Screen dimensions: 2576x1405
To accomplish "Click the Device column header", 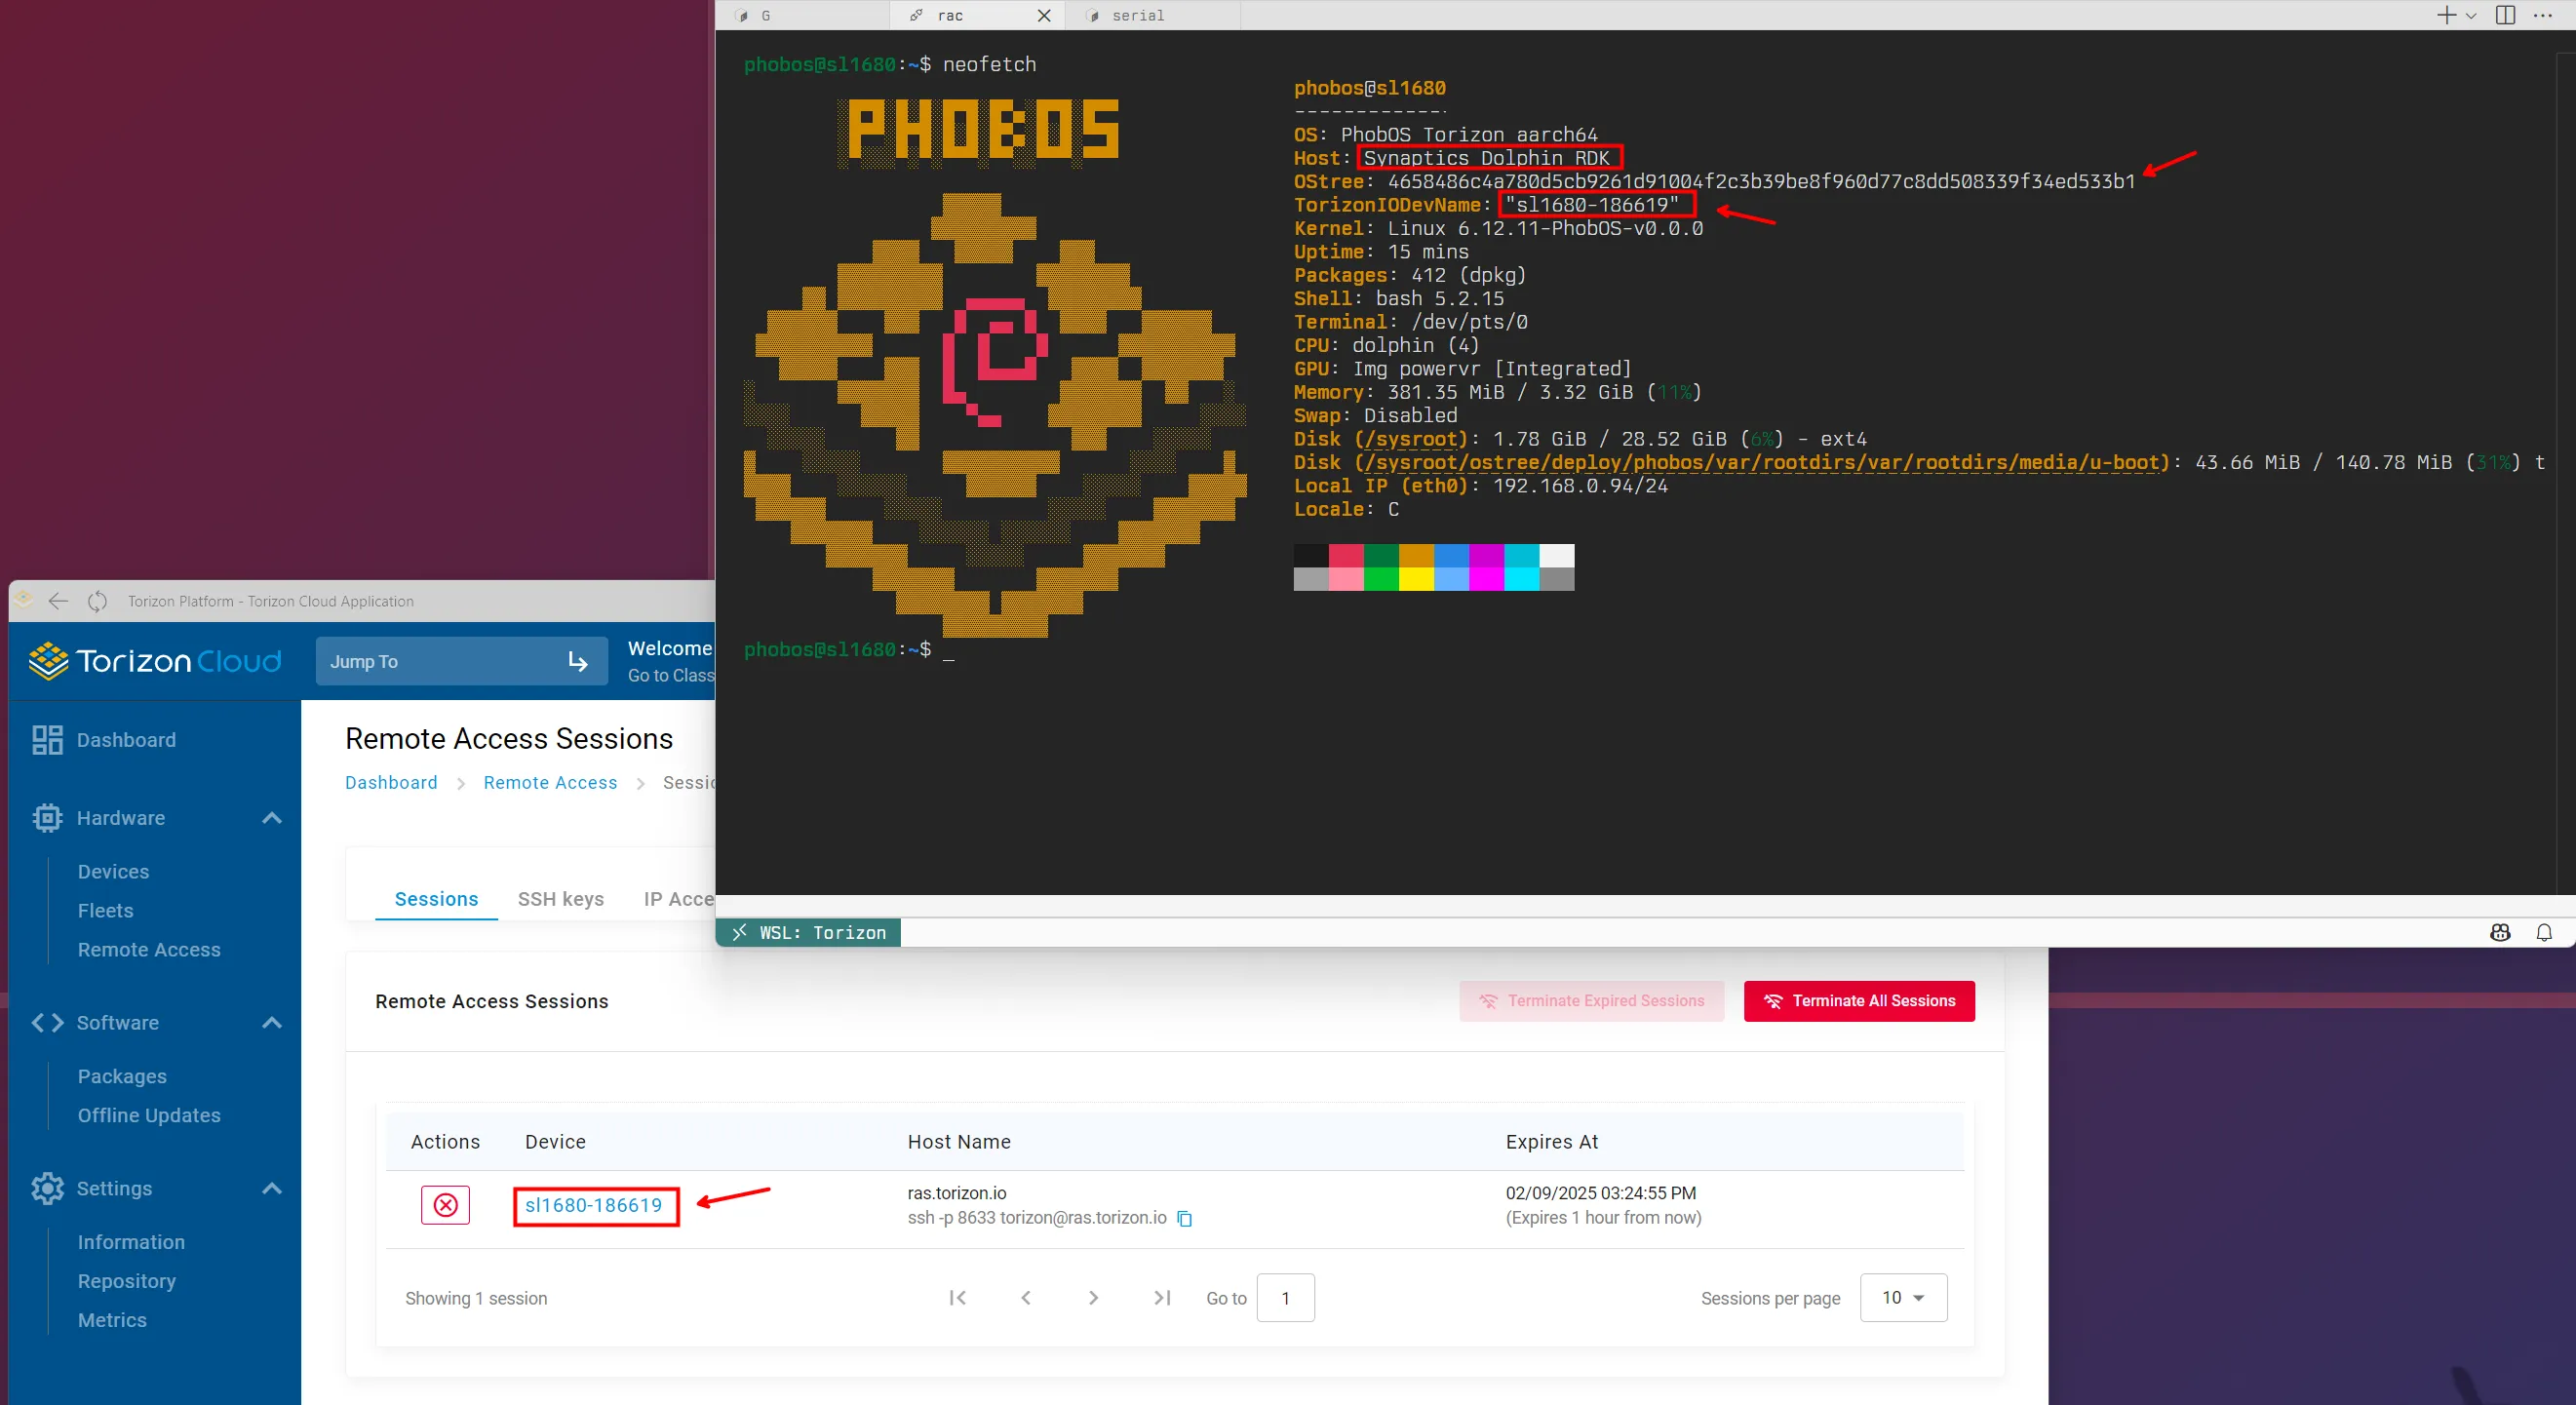I will coord(555,1142).
